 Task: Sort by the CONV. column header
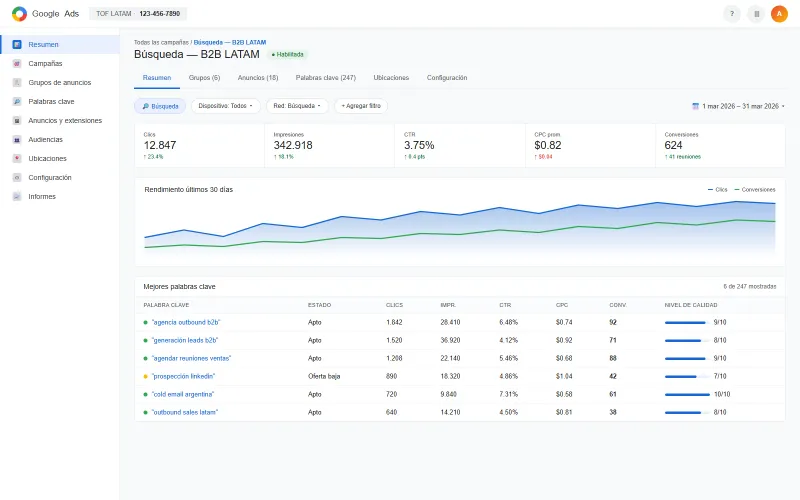tap(618, 305)
